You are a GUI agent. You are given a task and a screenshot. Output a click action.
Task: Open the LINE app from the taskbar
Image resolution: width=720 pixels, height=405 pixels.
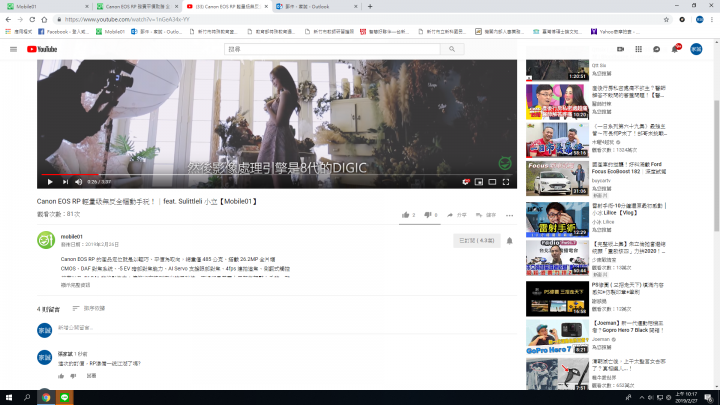point(64,398)
